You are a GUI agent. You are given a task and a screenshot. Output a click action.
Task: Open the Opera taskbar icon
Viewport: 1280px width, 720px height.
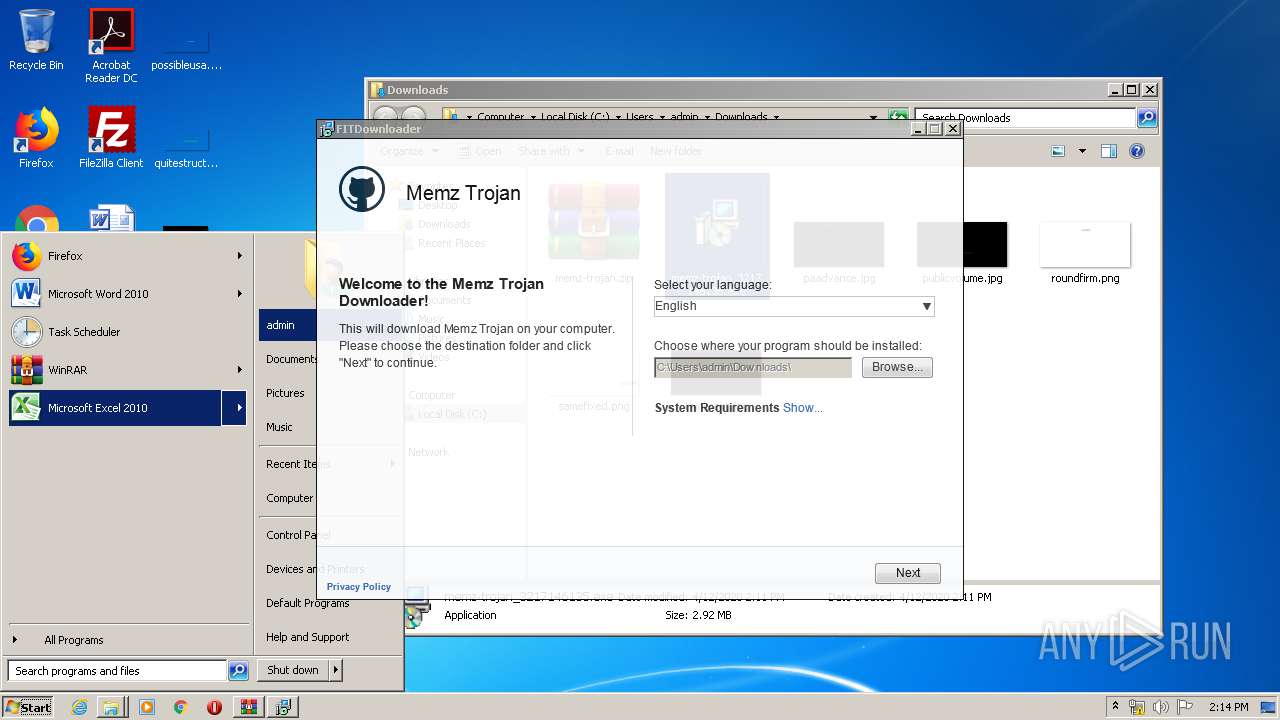pos(214,707)
